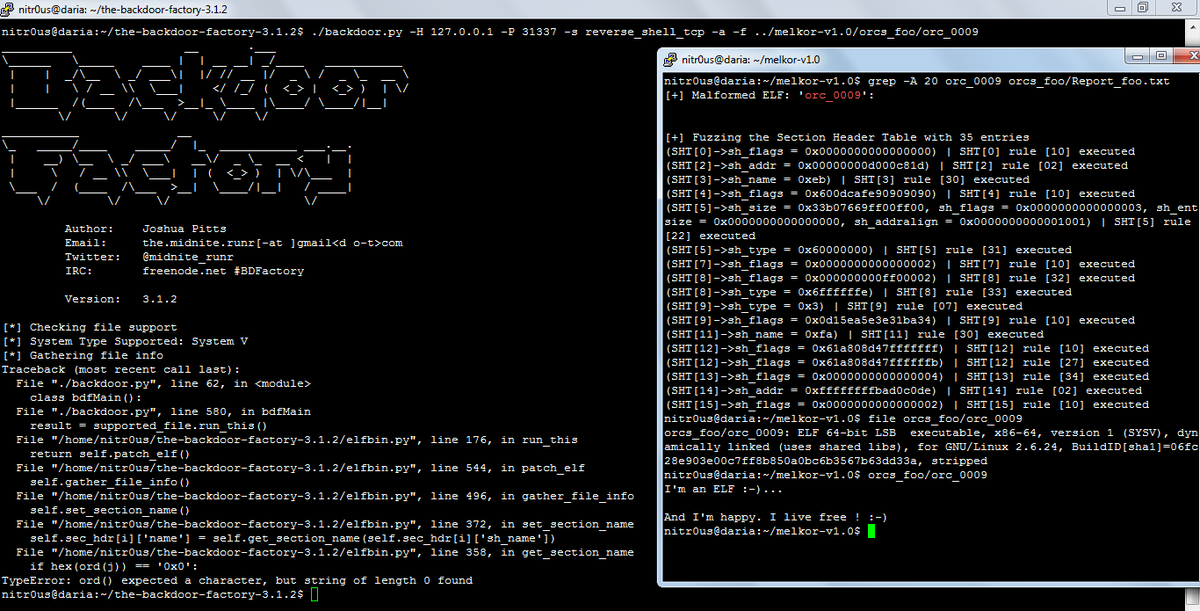Click "[+] Malformed ELF: 'orc_0009':" line
This screenshot has height=611, width=1200.
pyautogui.click(x=768, y=95)
